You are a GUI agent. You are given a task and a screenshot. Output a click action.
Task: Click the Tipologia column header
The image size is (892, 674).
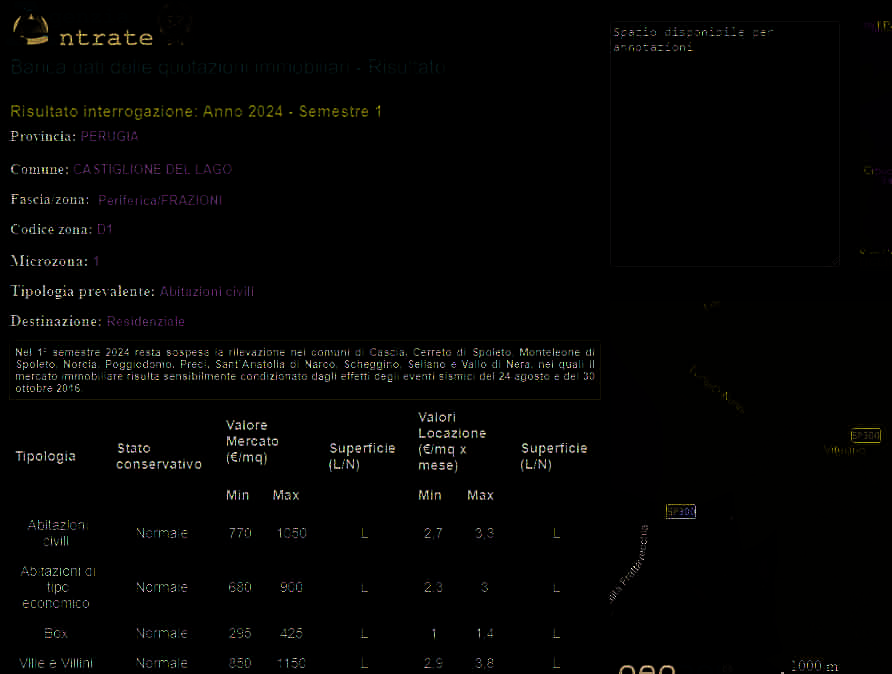tap(45, 456)
